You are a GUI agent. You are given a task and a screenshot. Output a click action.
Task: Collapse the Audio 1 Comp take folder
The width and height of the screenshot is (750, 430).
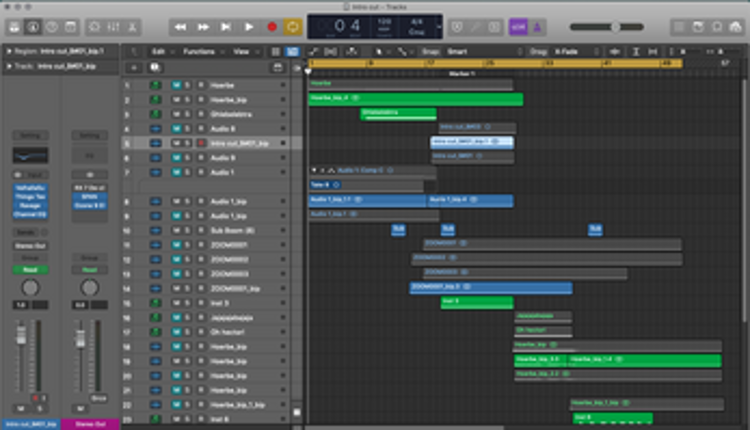(x=314, y=170)
